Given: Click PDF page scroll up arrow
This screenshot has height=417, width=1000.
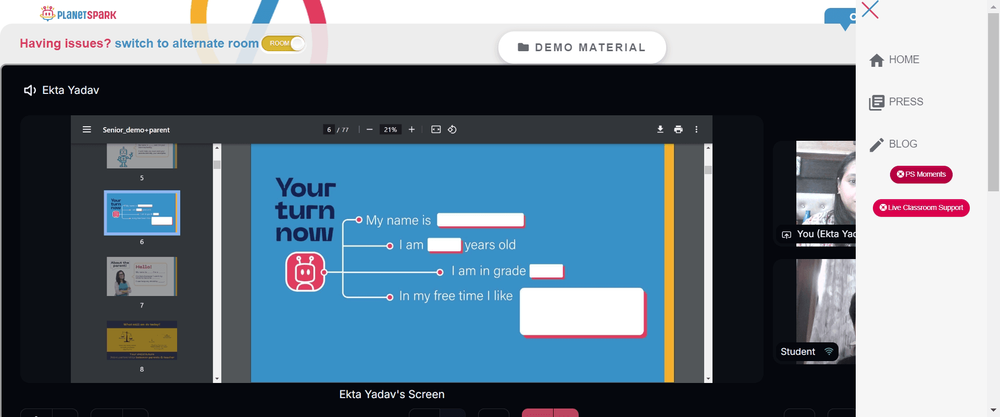Looking at the screenshot, I should coord(708,149).
